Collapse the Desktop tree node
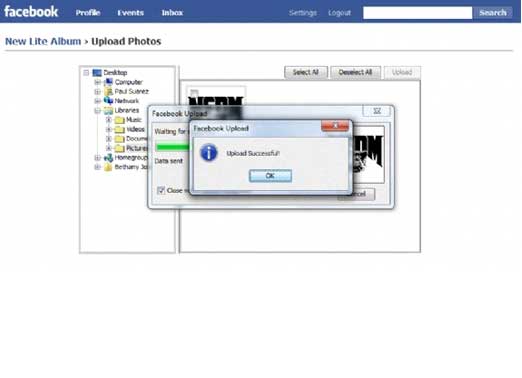522x378 pixels. (86, 73)
